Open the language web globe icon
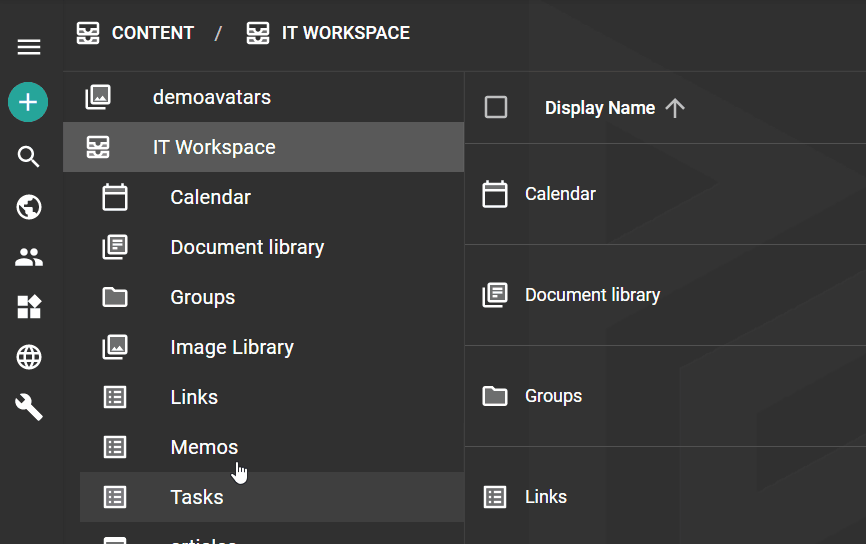866x544 pixels. tap(29, 357)
